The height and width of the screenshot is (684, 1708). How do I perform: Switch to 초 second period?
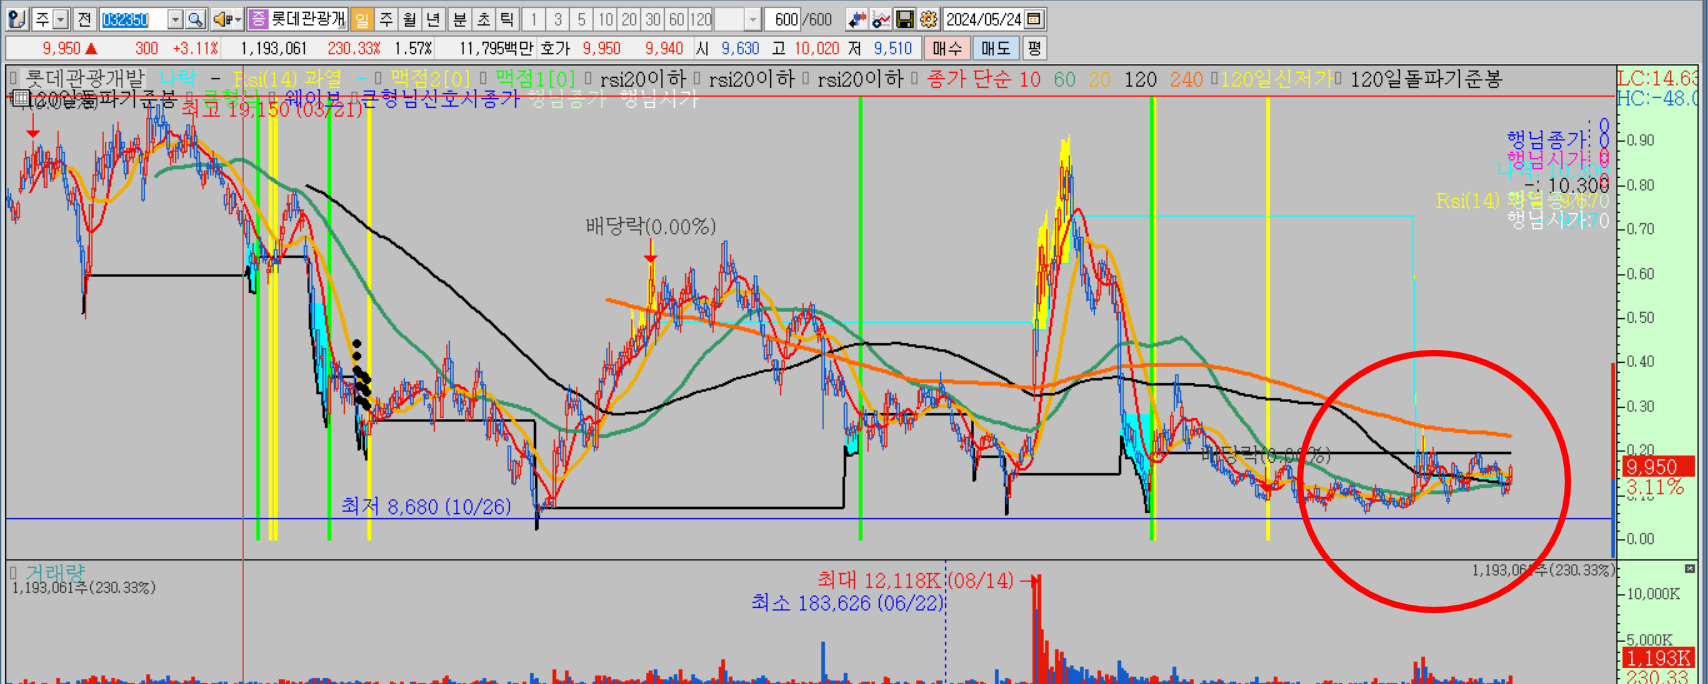pos(484,19)
